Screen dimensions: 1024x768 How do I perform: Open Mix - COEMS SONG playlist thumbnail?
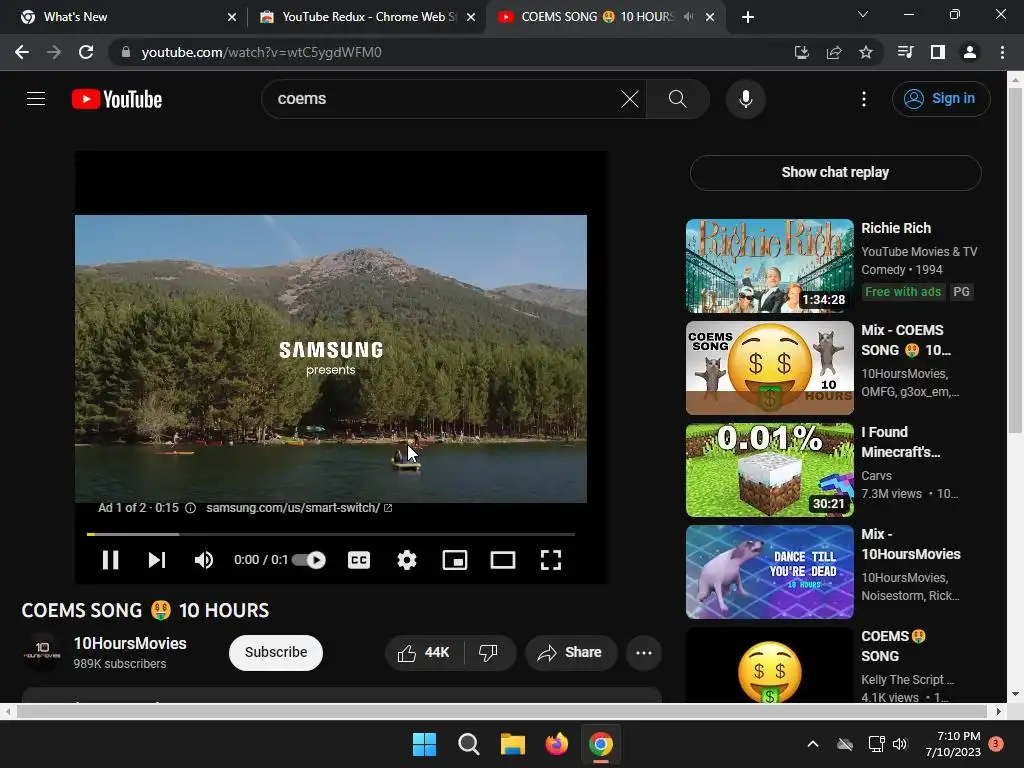pos(769,368)
